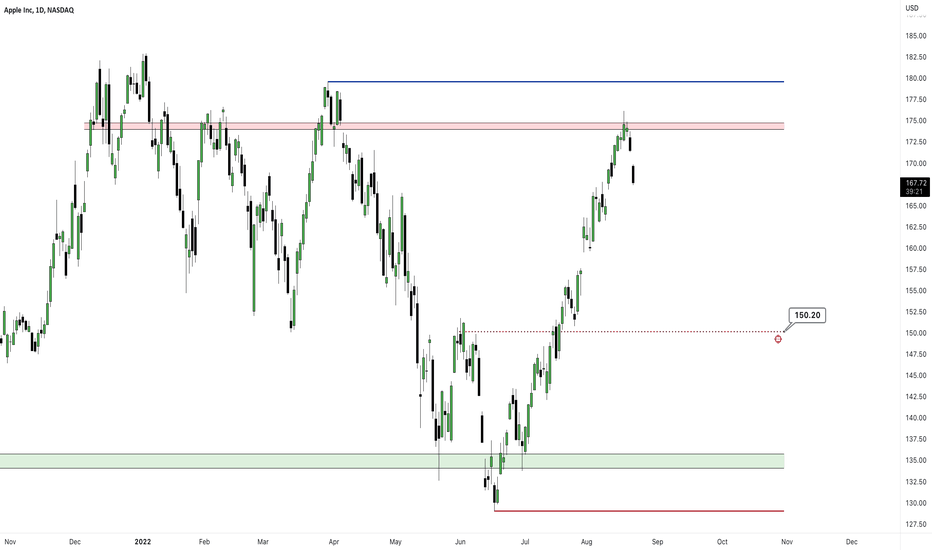Click the Jul label on time axis
The width and height of the screenshot is (932, 550).
pos(525,542)
